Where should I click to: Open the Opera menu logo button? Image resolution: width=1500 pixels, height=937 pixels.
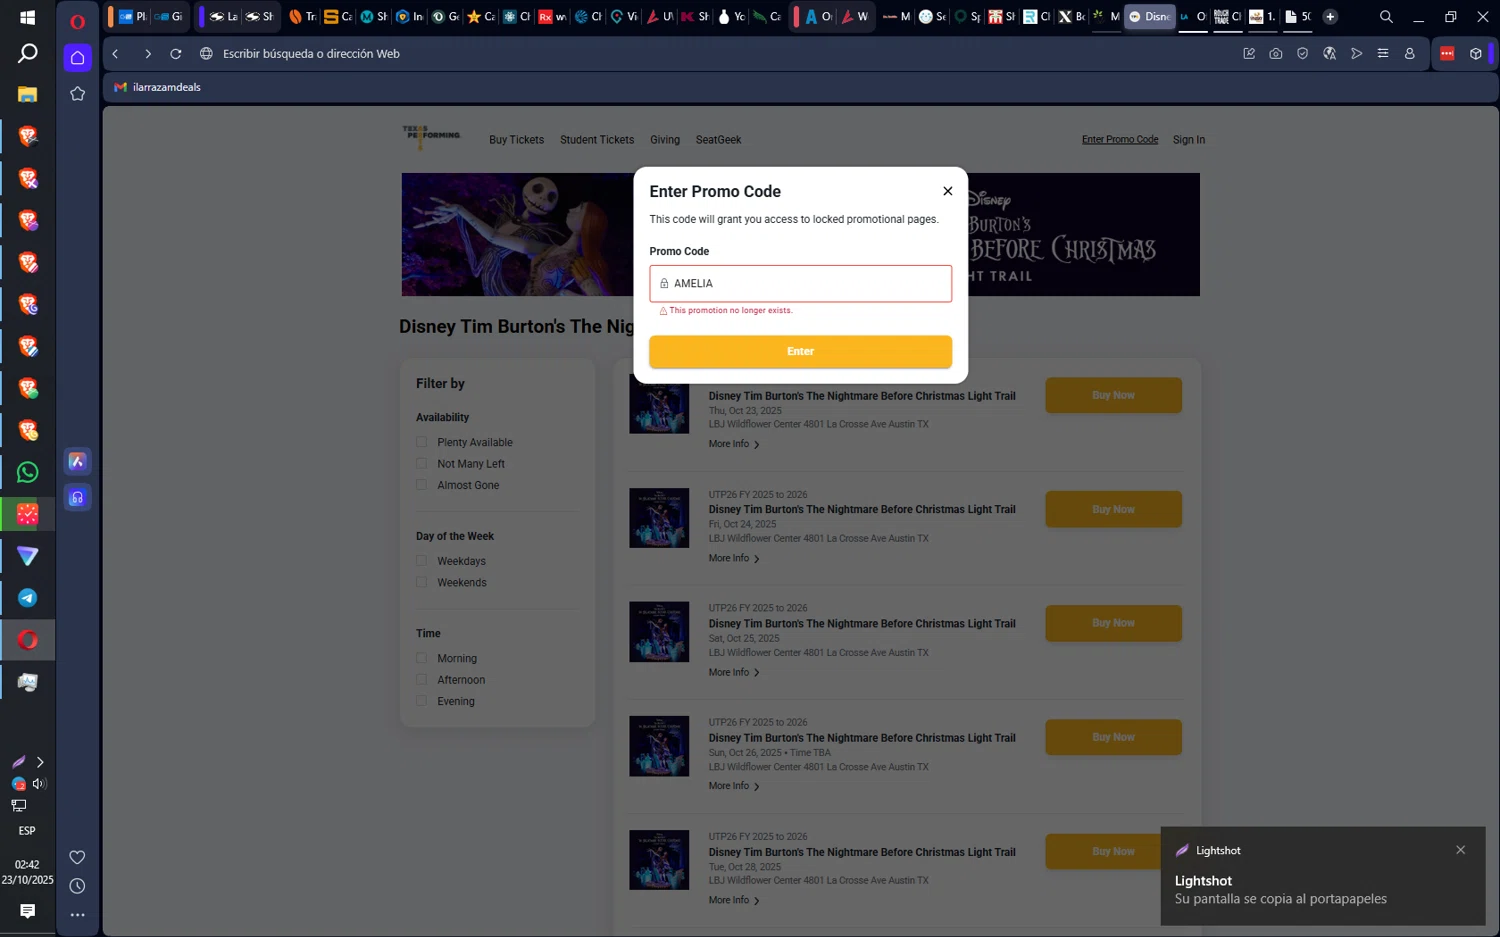[x=77, y=21]
